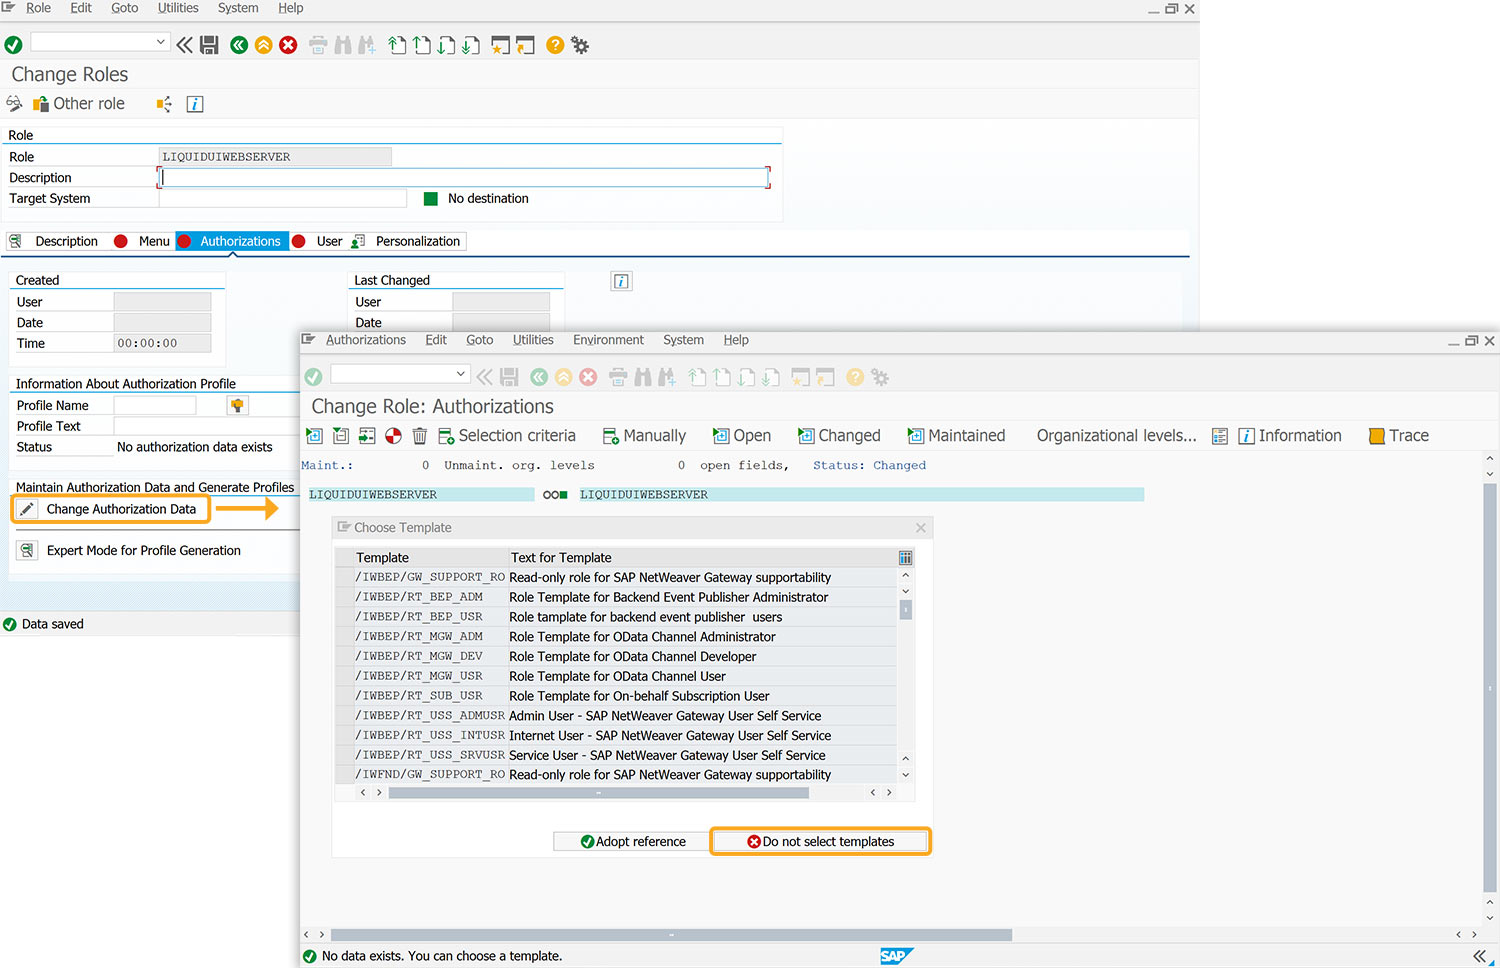Click the Other role button
Viewport: 1500px width, 968px height.
point(79,104)
